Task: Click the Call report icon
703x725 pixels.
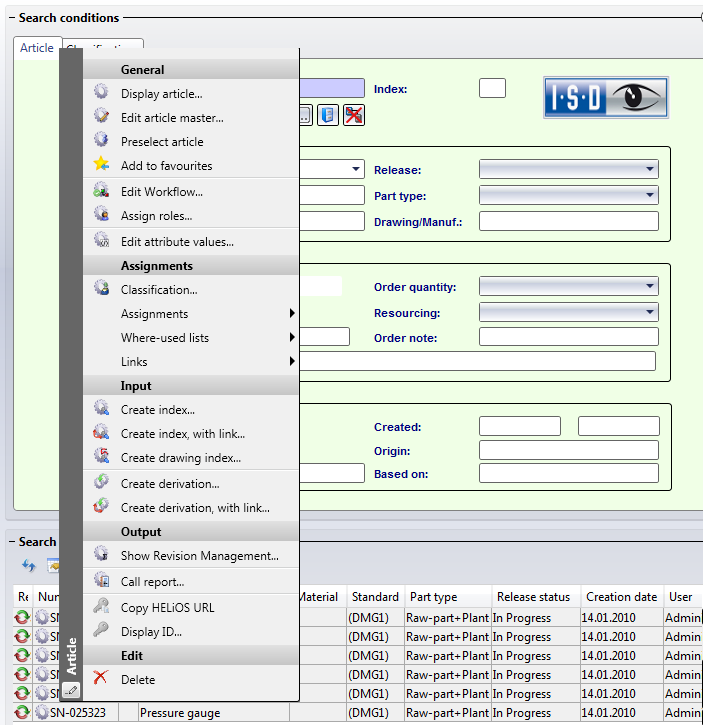Action: click(x=101, y=581)
